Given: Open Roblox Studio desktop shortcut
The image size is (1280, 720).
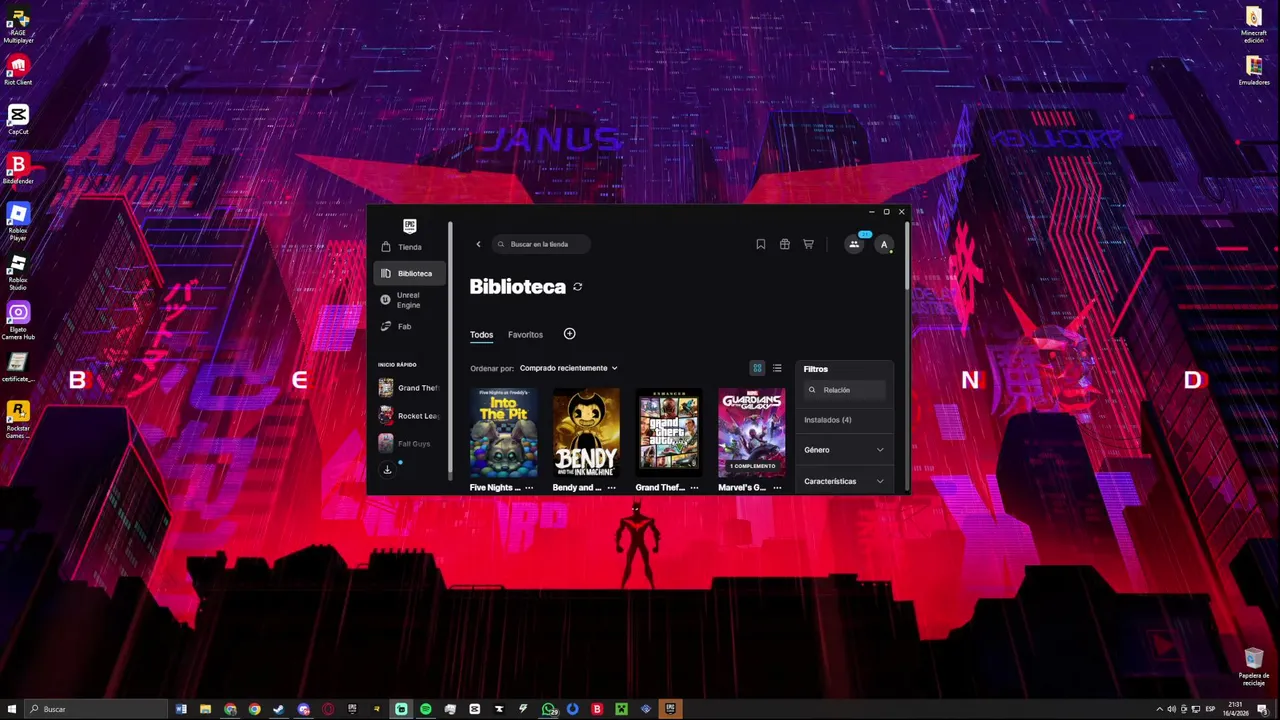Looking at the screenshot, I should pos(18,271).
